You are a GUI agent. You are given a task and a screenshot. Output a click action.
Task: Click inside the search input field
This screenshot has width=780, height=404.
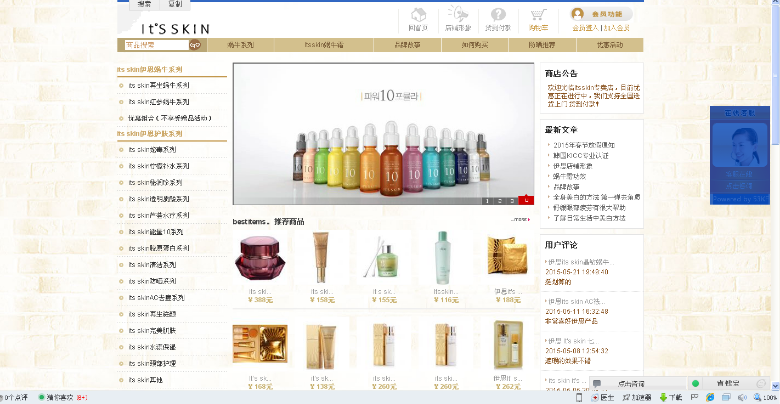[x=157, y=45]
